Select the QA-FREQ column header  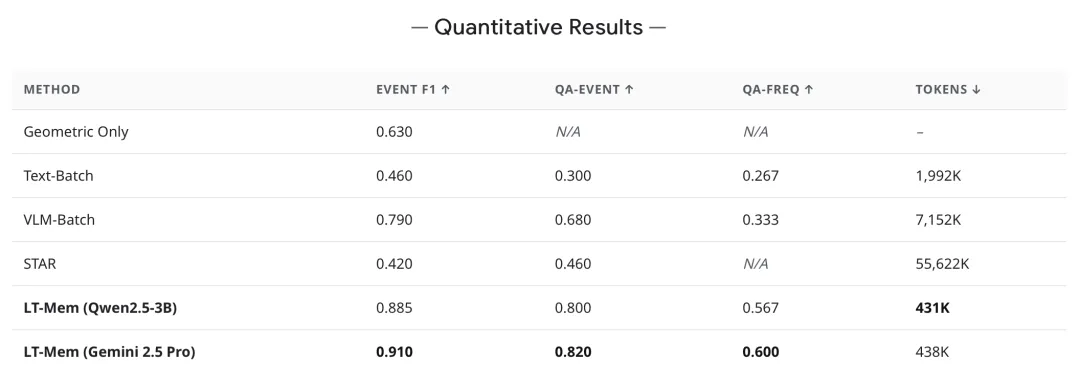click(x=778, y=90)
